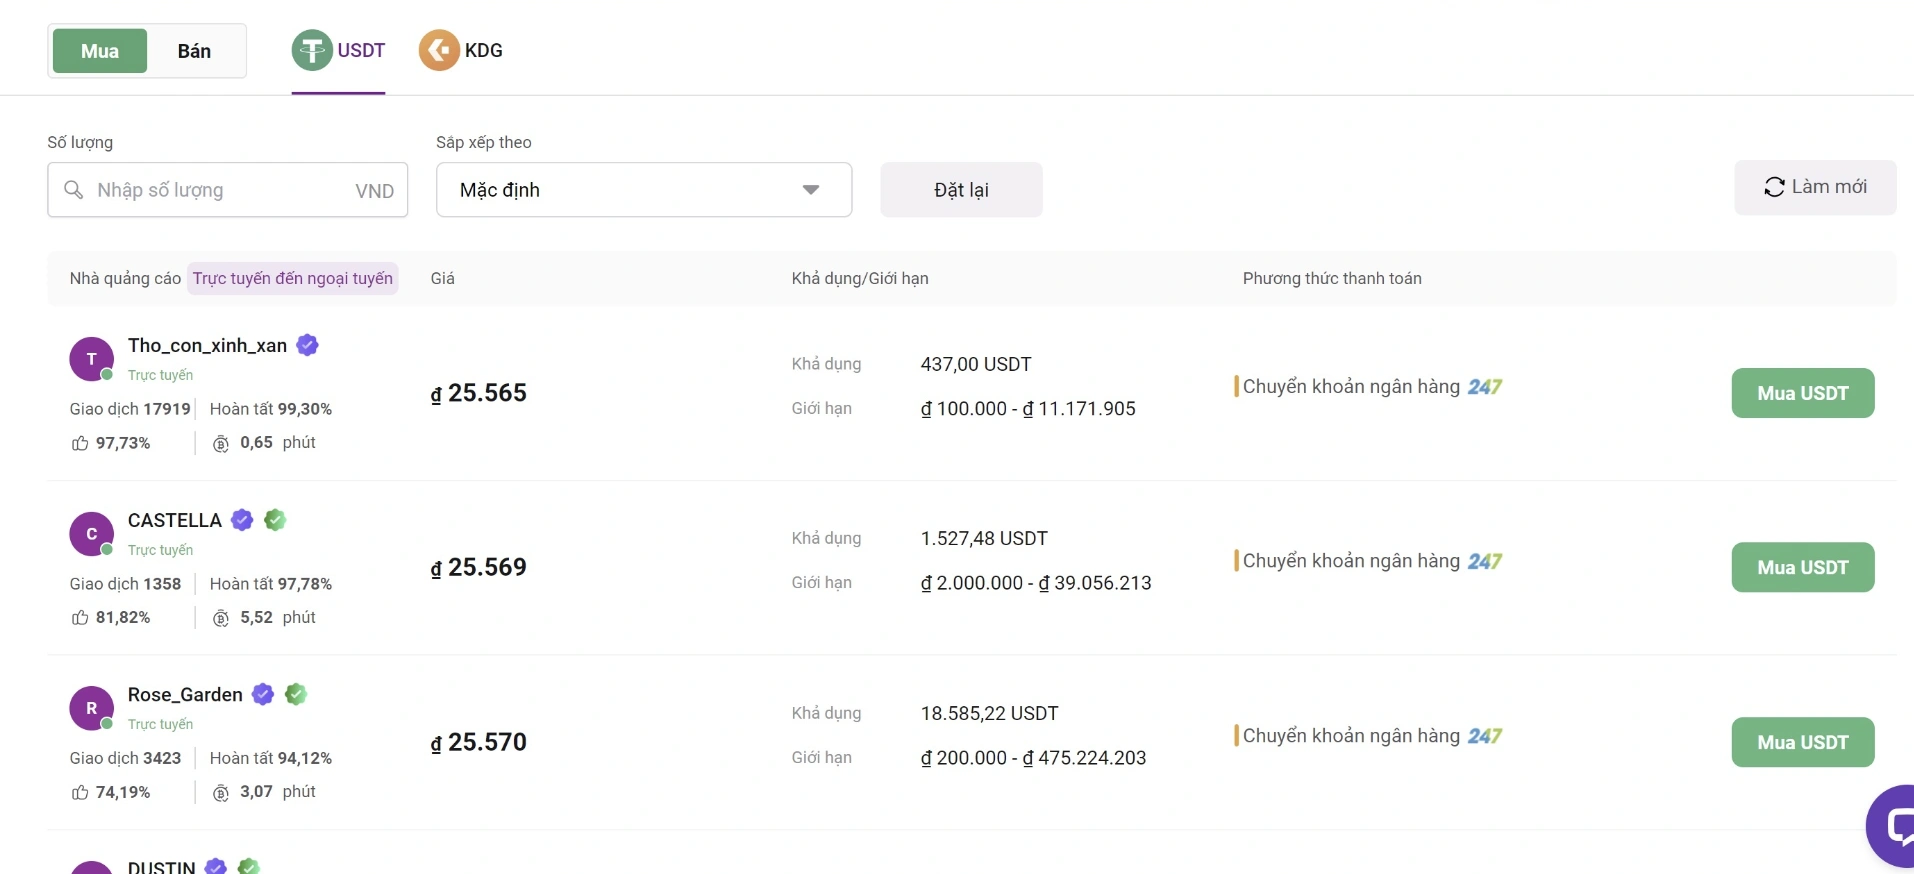Click 247 logo in CASTELLA row

click(x=1485, y=562)
